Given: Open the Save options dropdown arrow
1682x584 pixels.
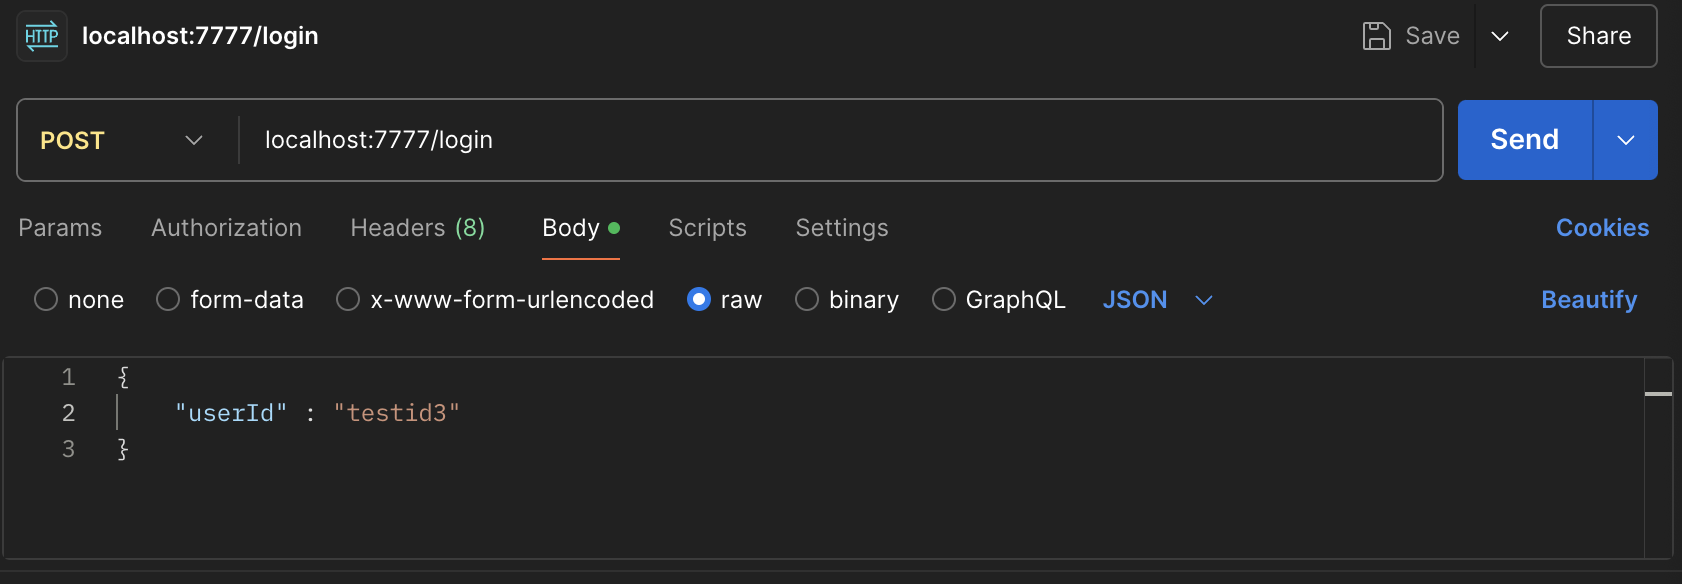Looking at the screenshot, I should 1500,36.
